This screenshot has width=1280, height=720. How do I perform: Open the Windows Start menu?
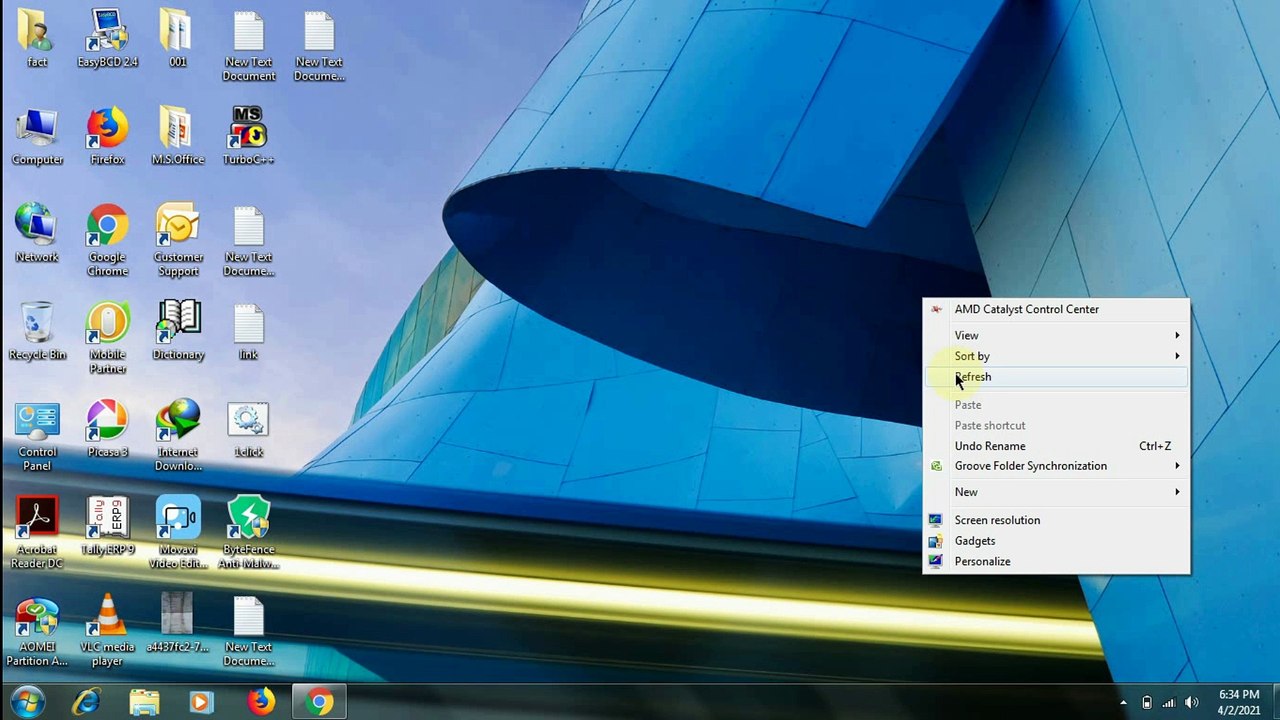tap(27, 702)
